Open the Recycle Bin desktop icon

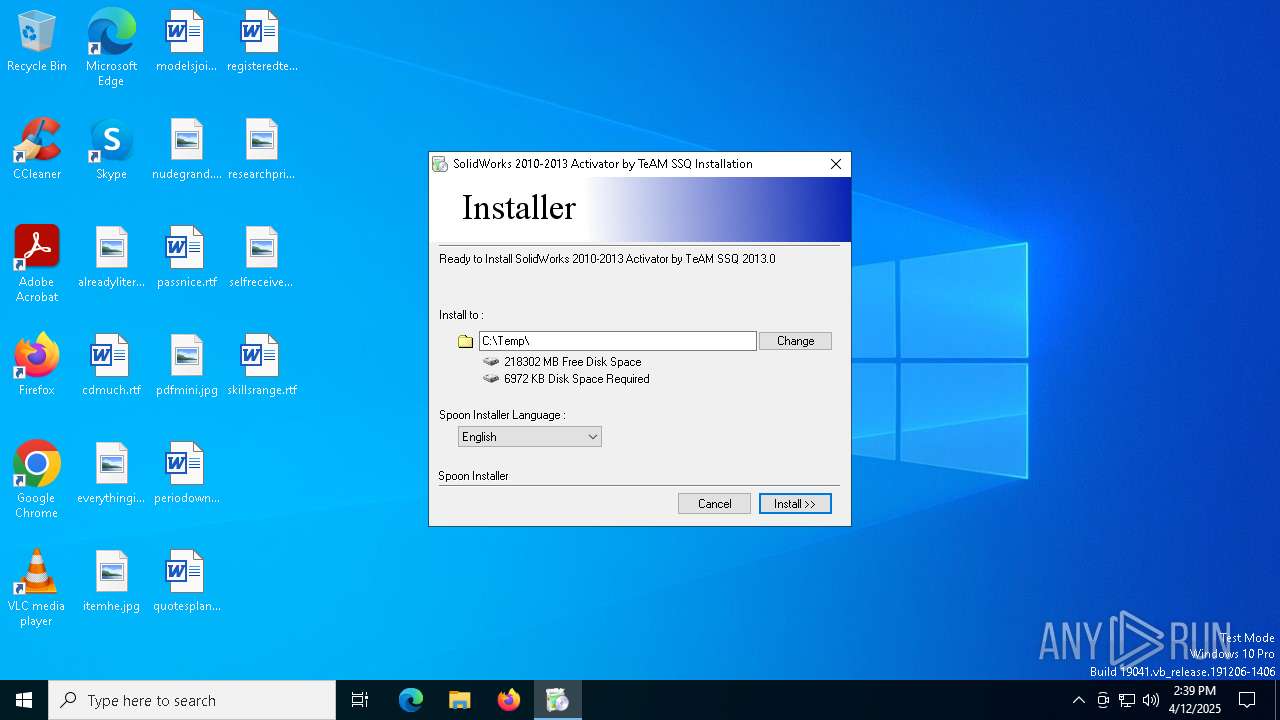pos(37,42)
